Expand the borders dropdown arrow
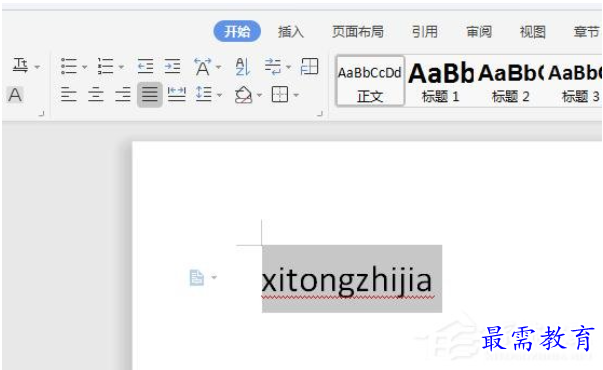 click(x=296, y=95)
